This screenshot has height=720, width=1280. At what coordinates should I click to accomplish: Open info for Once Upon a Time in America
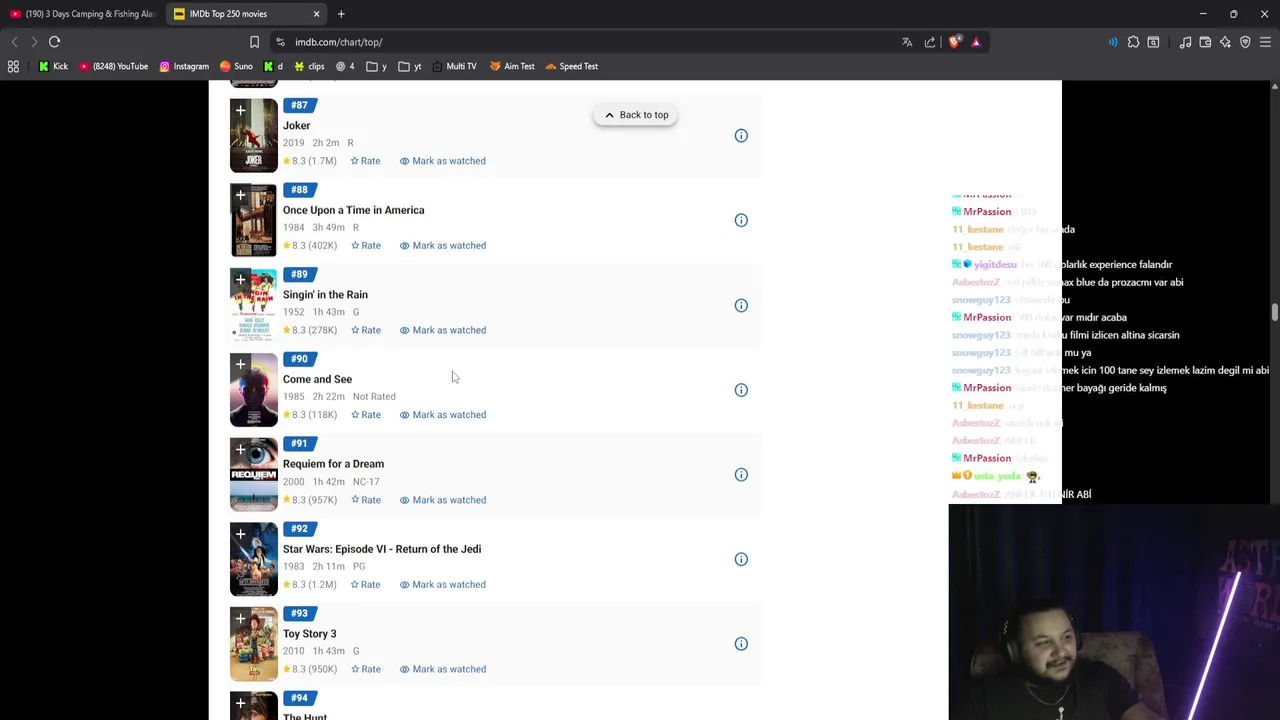741,220
